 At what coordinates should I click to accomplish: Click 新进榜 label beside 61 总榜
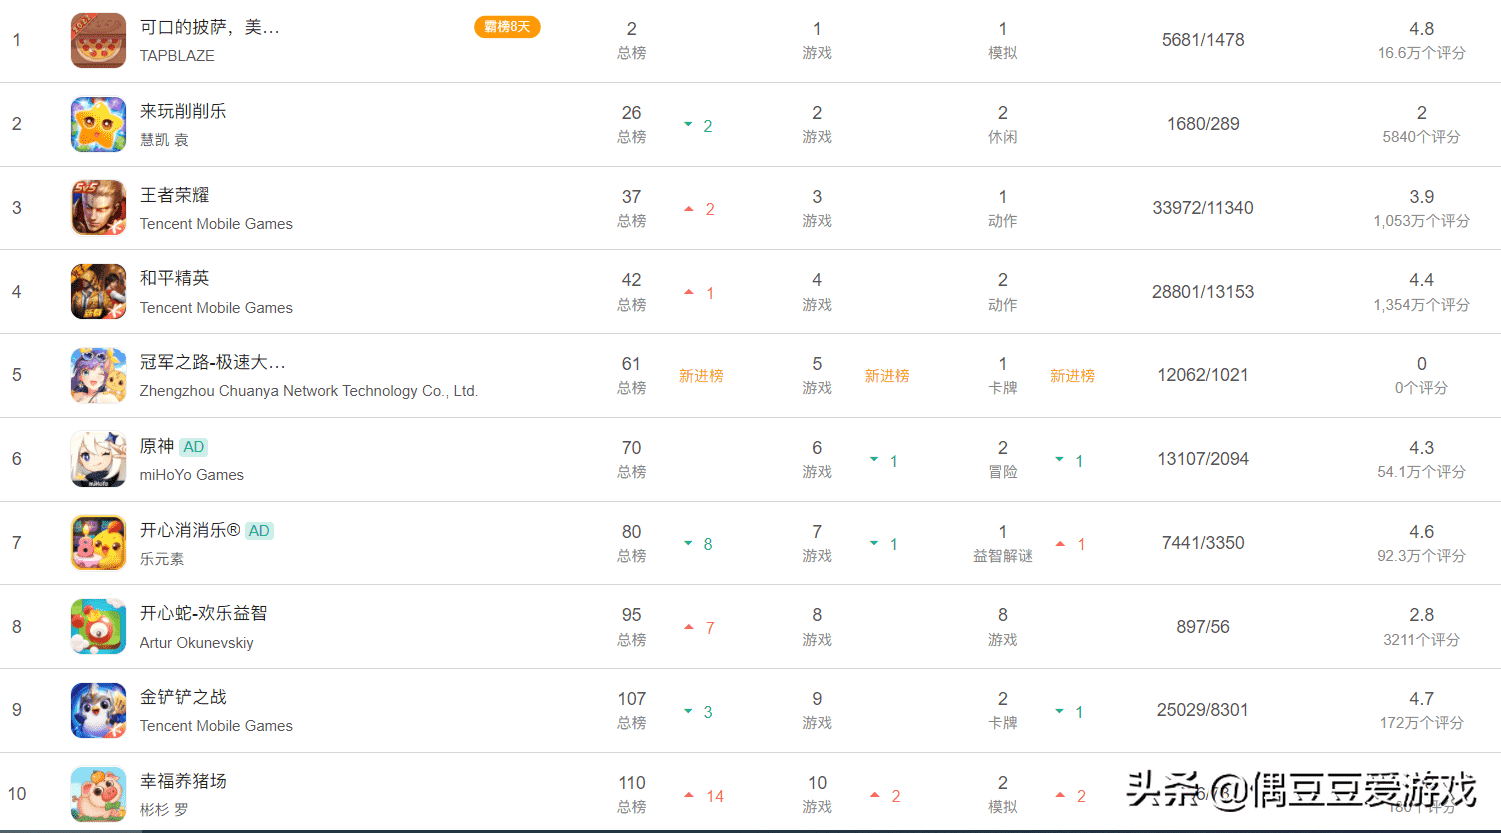point(701,376)
